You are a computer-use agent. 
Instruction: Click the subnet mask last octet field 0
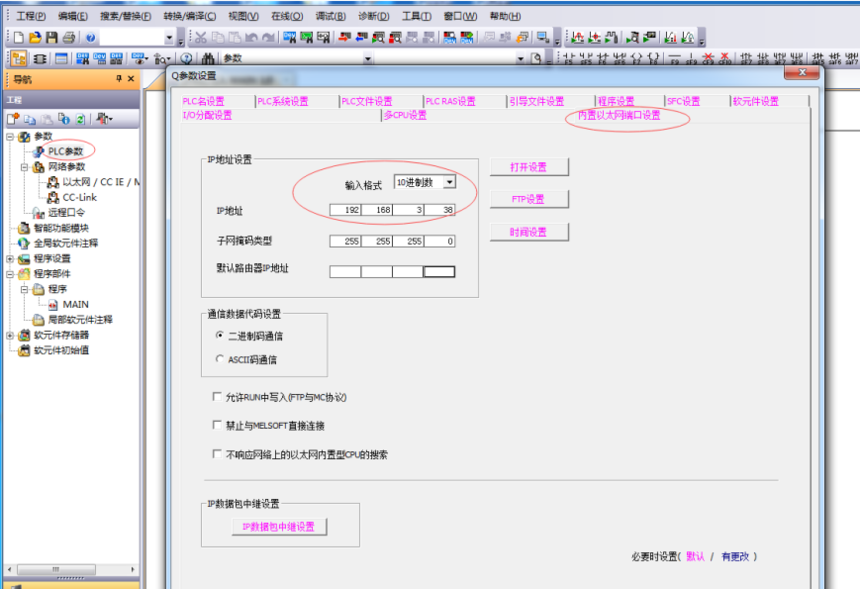(x=439, y=241)
